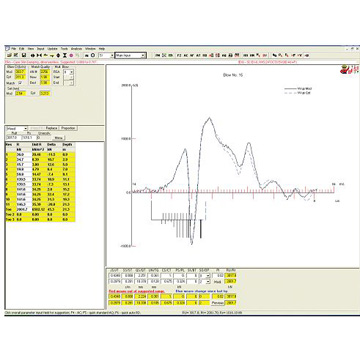
Task: Click the Replace button
Action: point(52,128)
